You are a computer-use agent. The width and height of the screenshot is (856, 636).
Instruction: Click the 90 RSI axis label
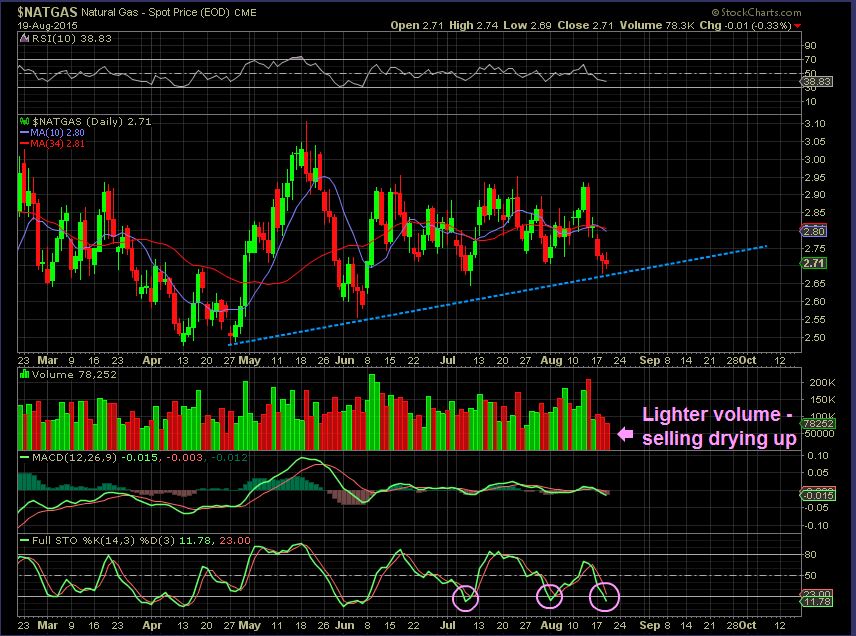pos(810,45)
